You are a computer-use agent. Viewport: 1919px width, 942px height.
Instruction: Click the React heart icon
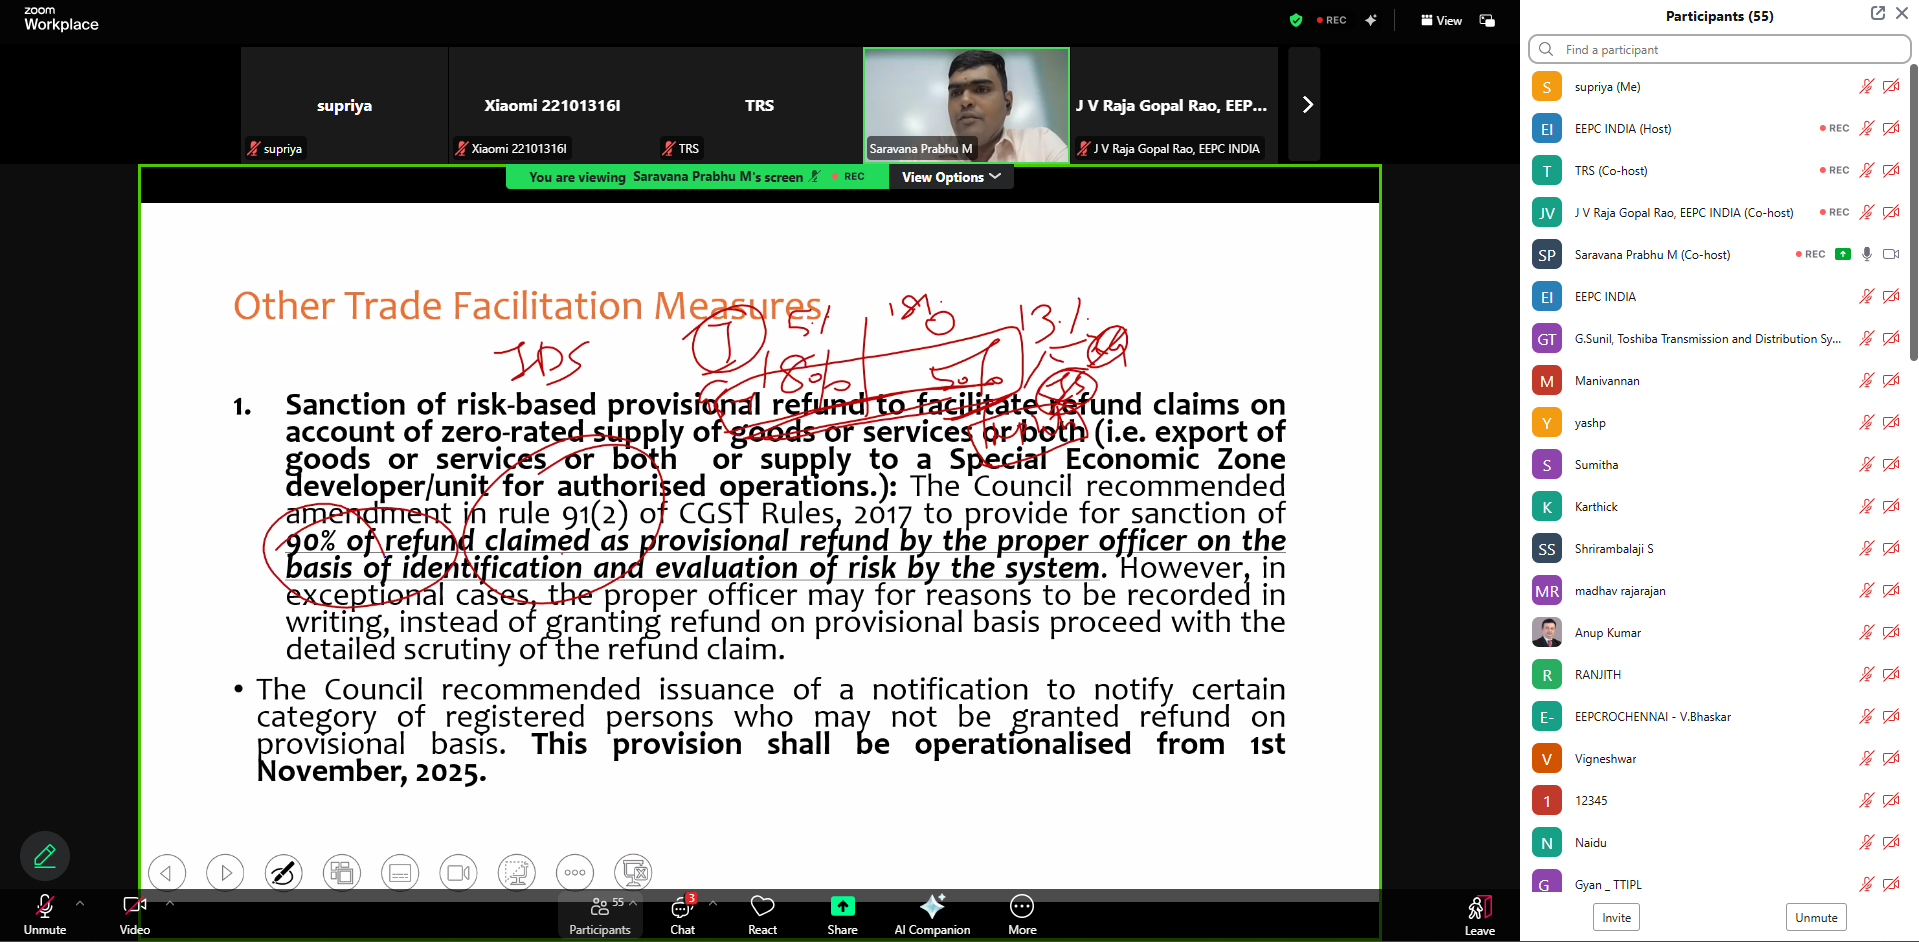[x=762, y=914]
